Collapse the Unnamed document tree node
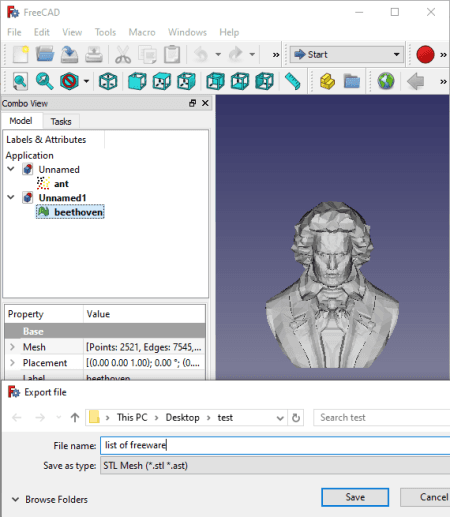This screenshot has height=517, width=450. click(x=11, y=169)
